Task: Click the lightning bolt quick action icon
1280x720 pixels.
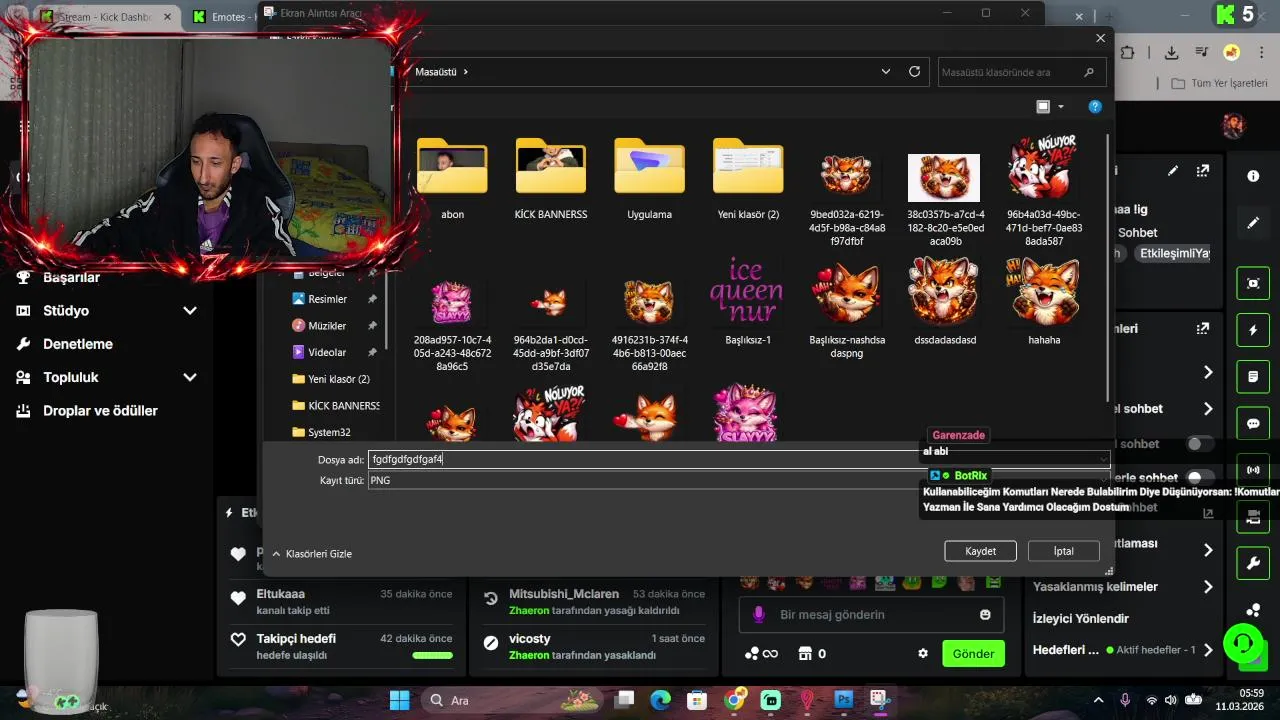Action: click(1253, 330)
